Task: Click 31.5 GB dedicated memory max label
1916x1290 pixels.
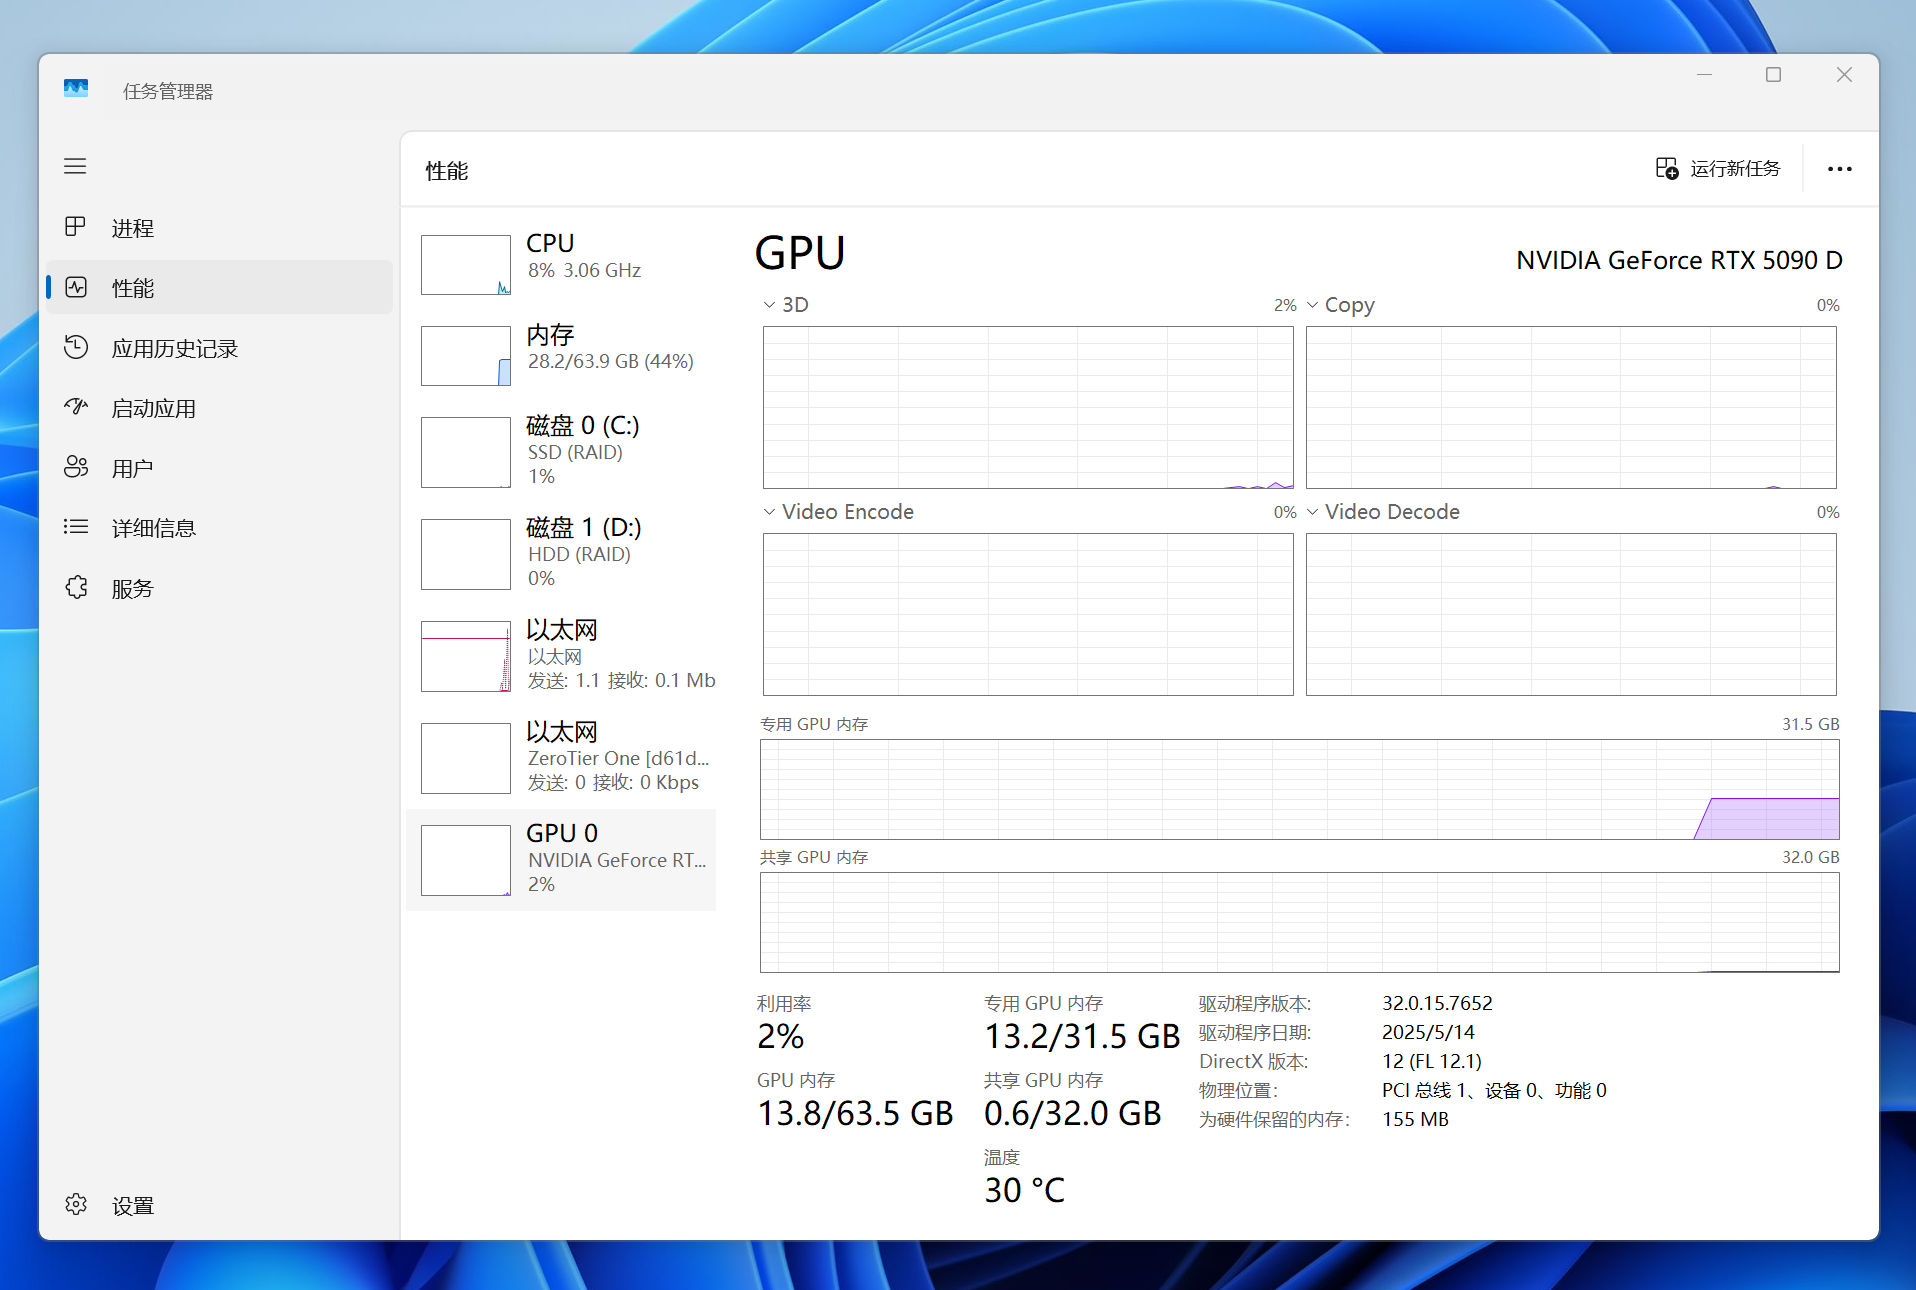Action: coord(1810,724)
